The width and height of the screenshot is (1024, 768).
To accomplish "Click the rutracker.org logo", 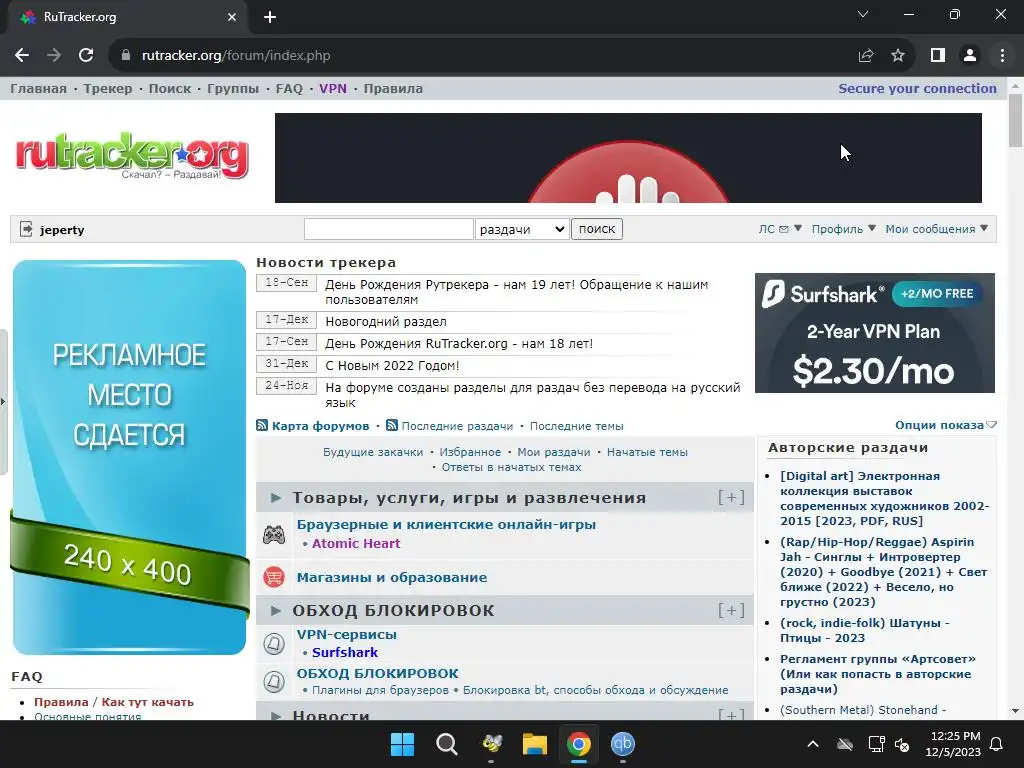I will (x=132, y=155).
